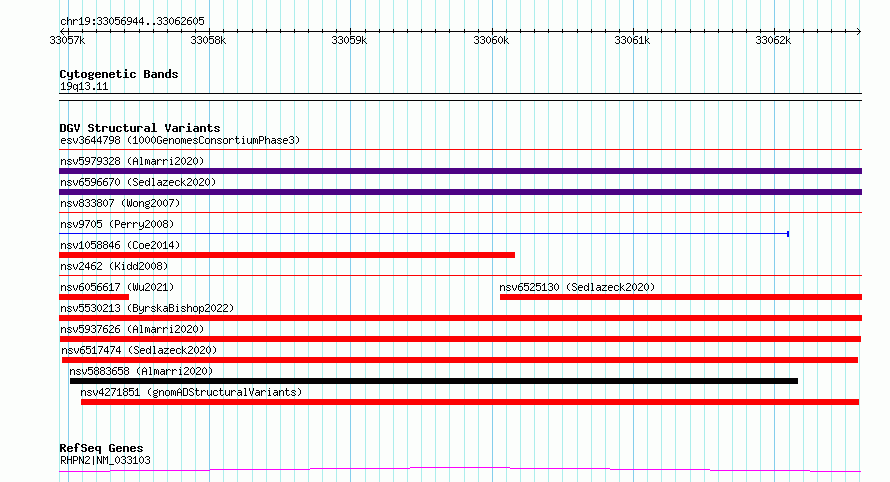Image resolution: width=890 pixels, height=482 pixels.
Task: Click the 33062k ruler label
Action: coord(773,40)
